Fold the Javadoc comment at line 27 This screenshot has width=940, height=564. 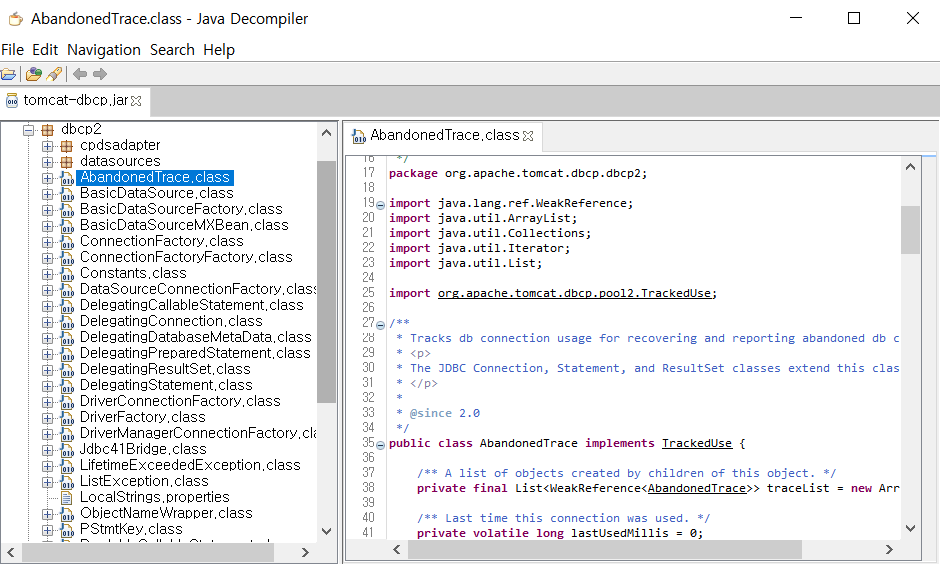pyautogui.click(x=380, y=325)
